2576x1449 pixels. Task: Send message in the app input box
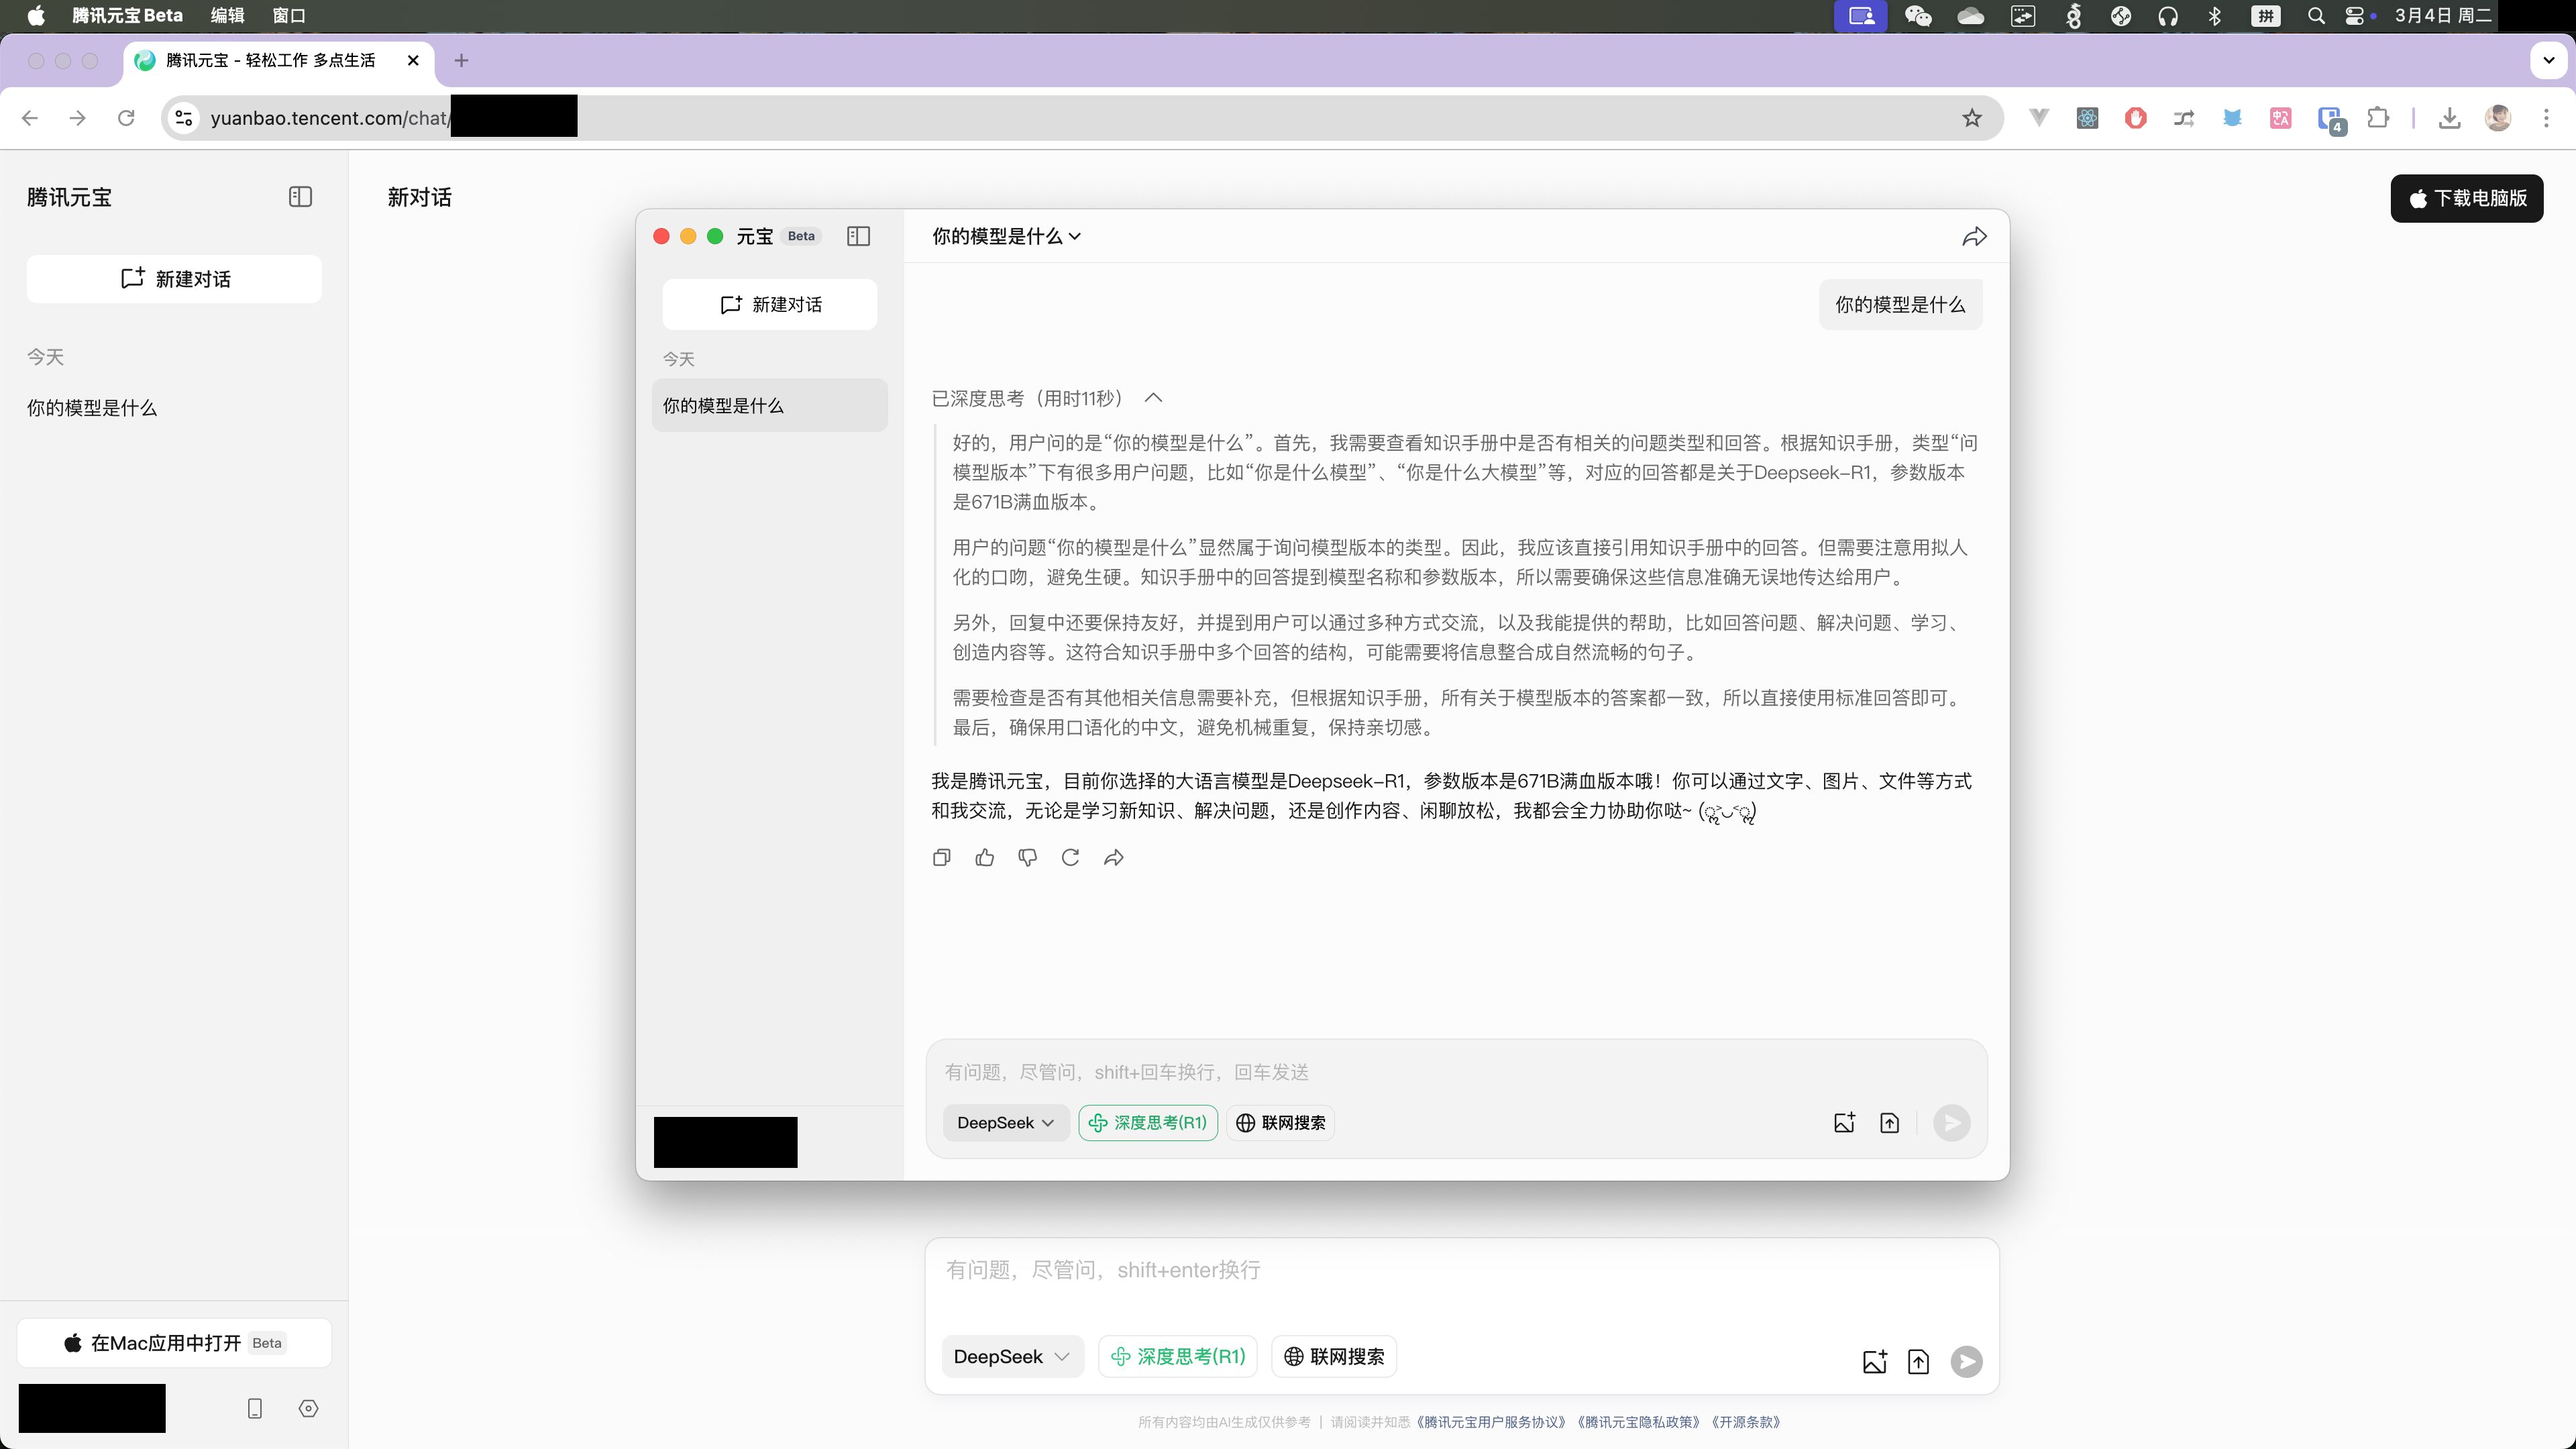pos(1951,1123)
